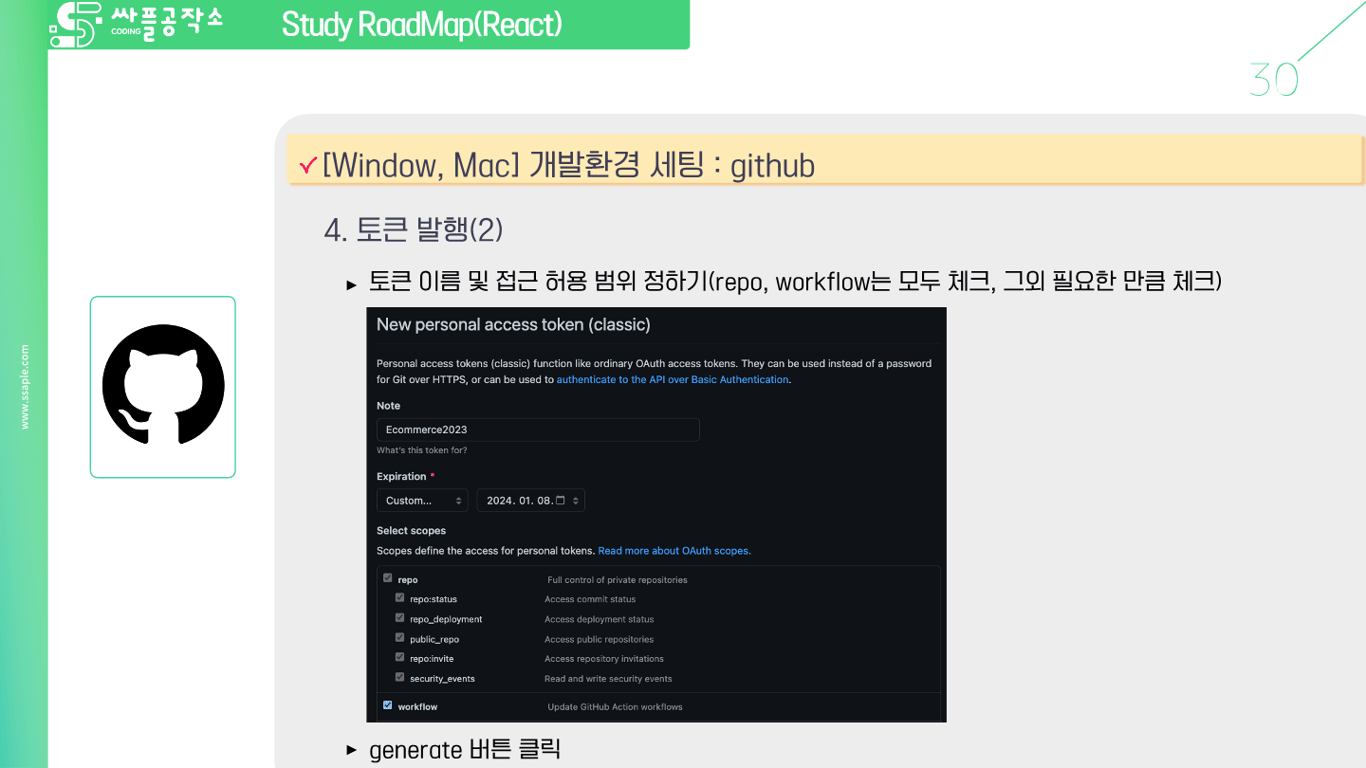Click the red checkmark before the banner title
Viewport: 1366px width, 768px height.
click(x=308, y=166)
